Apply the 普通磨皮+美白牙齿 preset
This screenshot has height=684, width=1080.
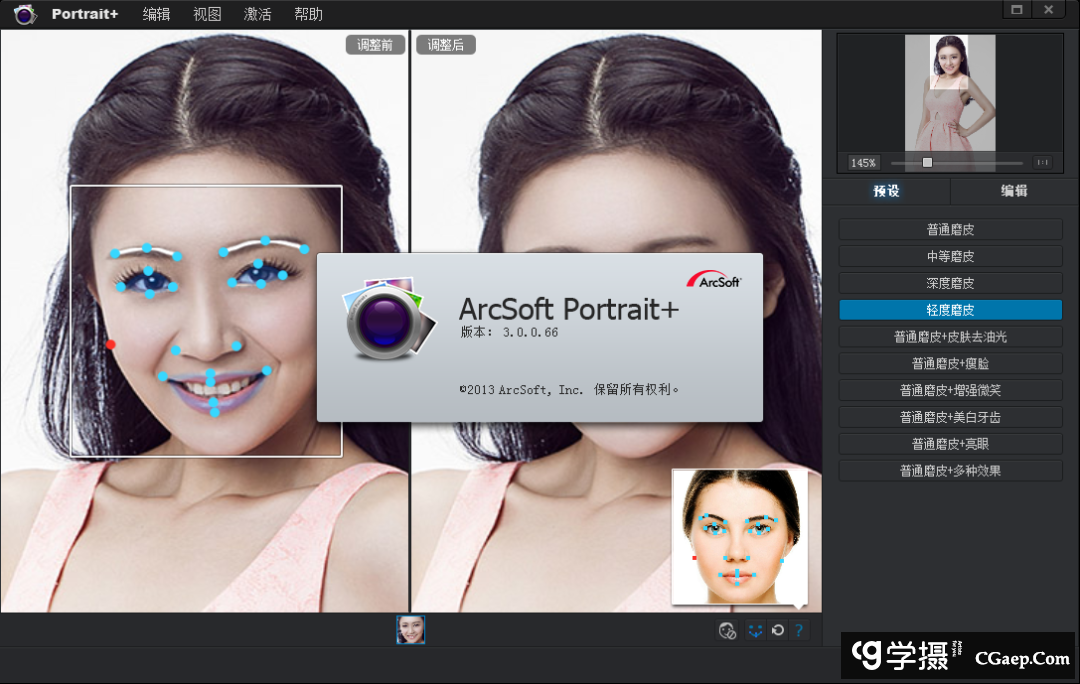click(949, 416)
